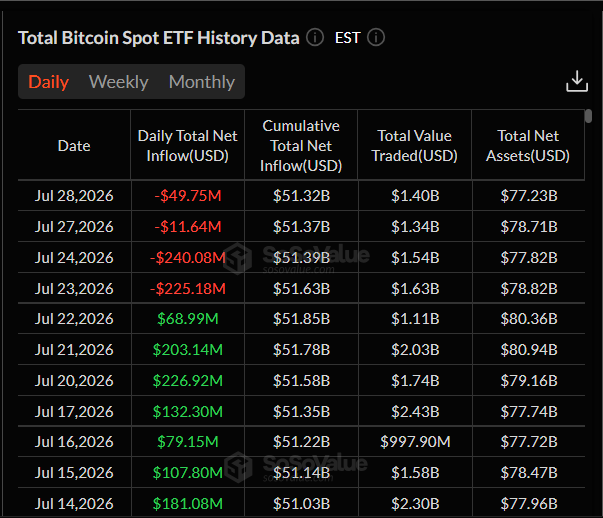Select the Jul 14,2026 date cell
Viewport: 603px width, 518px height.
(x=74, y=504)
